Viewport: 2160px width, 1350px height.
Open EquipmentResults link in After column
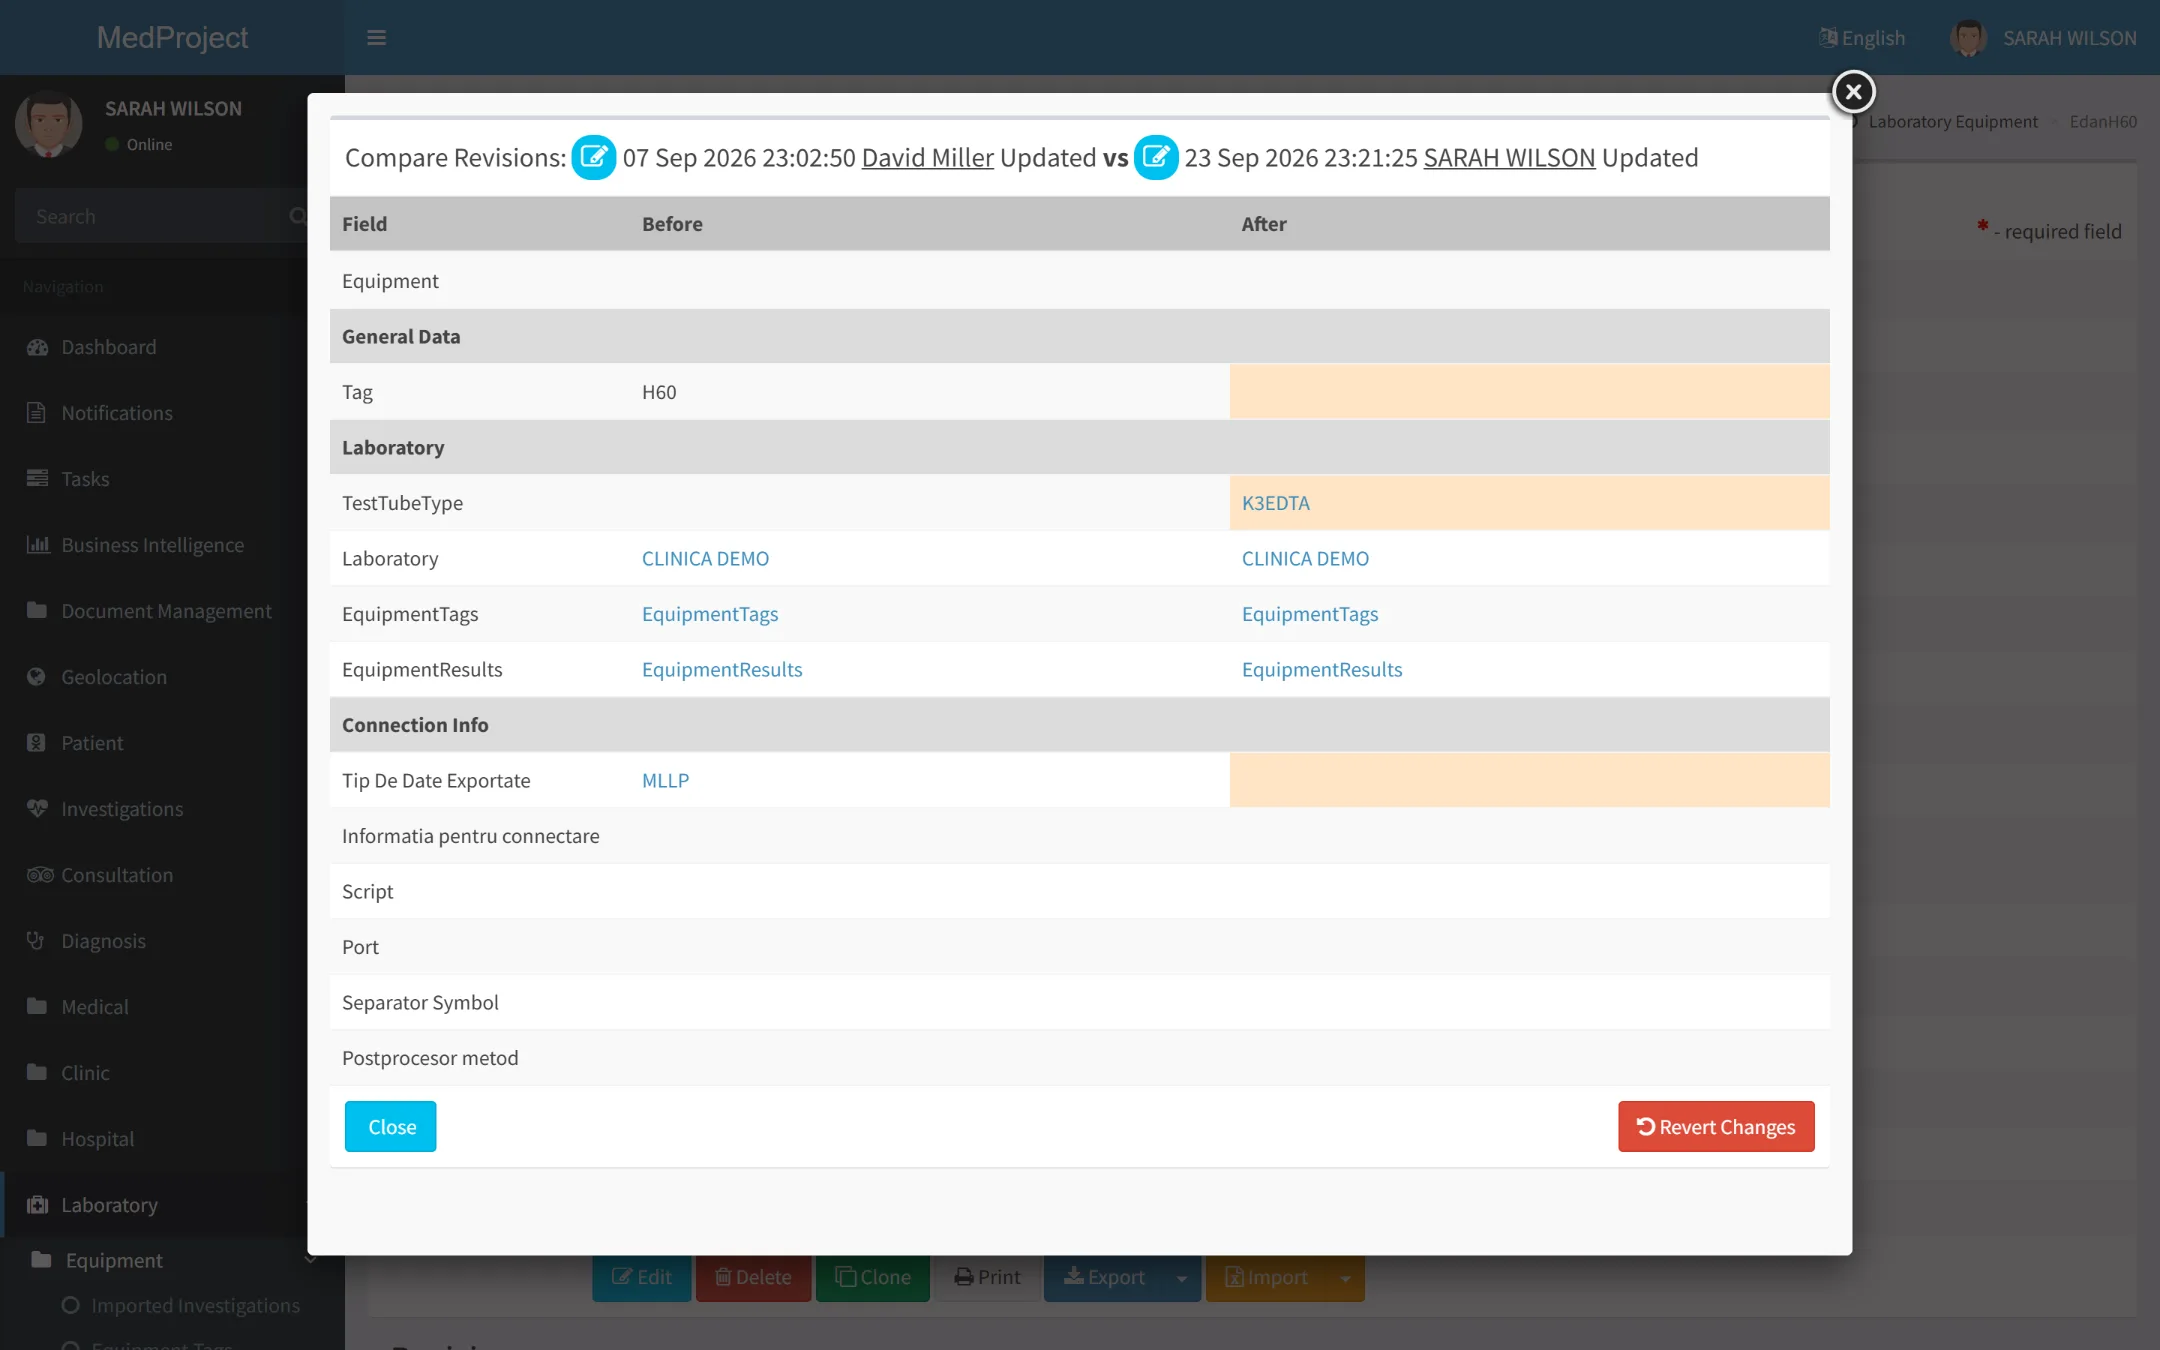[x=1322, y=669]
